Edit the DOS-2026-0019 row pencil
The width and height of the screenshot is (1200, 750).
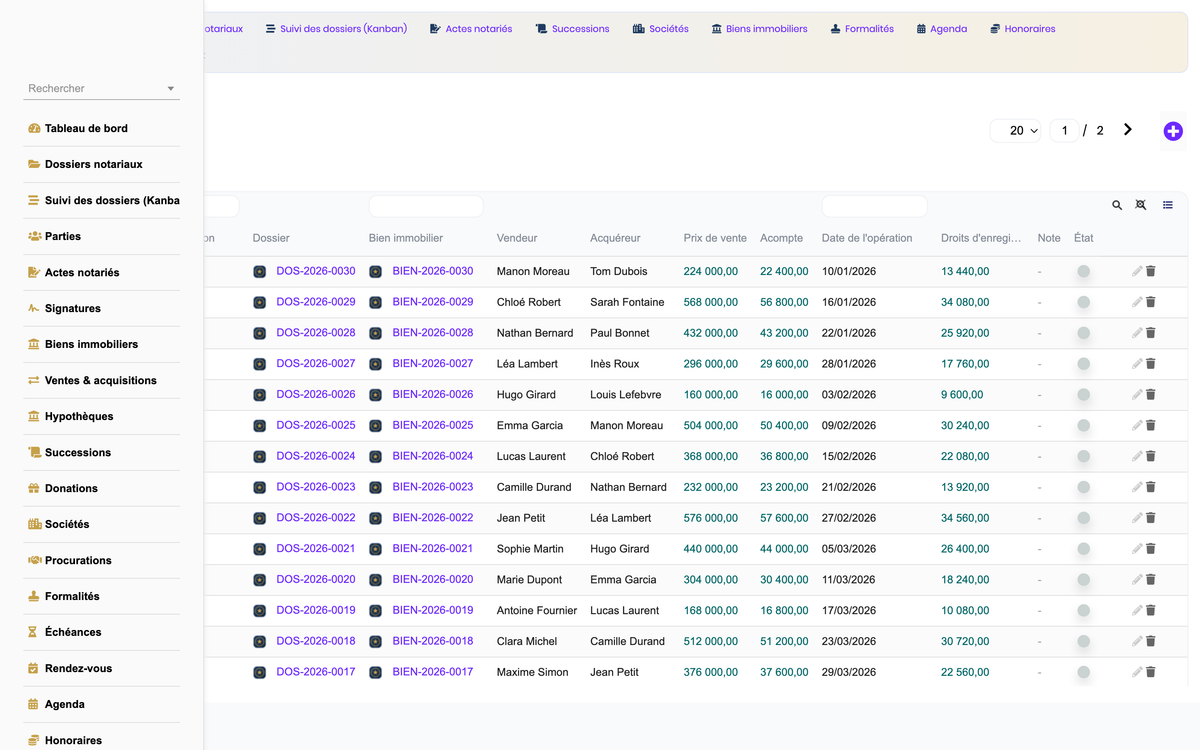(x=1137, y=610)
